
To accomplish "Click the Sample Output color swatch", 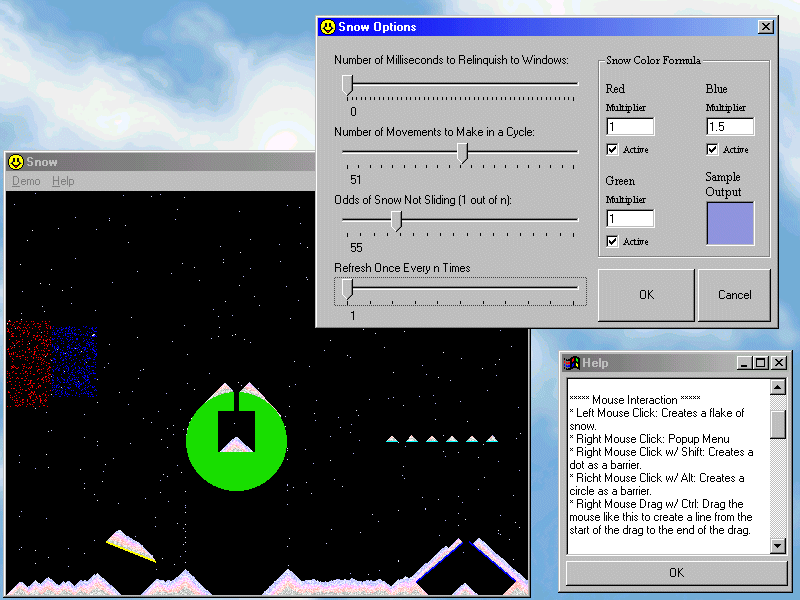I will click(730, 223).
